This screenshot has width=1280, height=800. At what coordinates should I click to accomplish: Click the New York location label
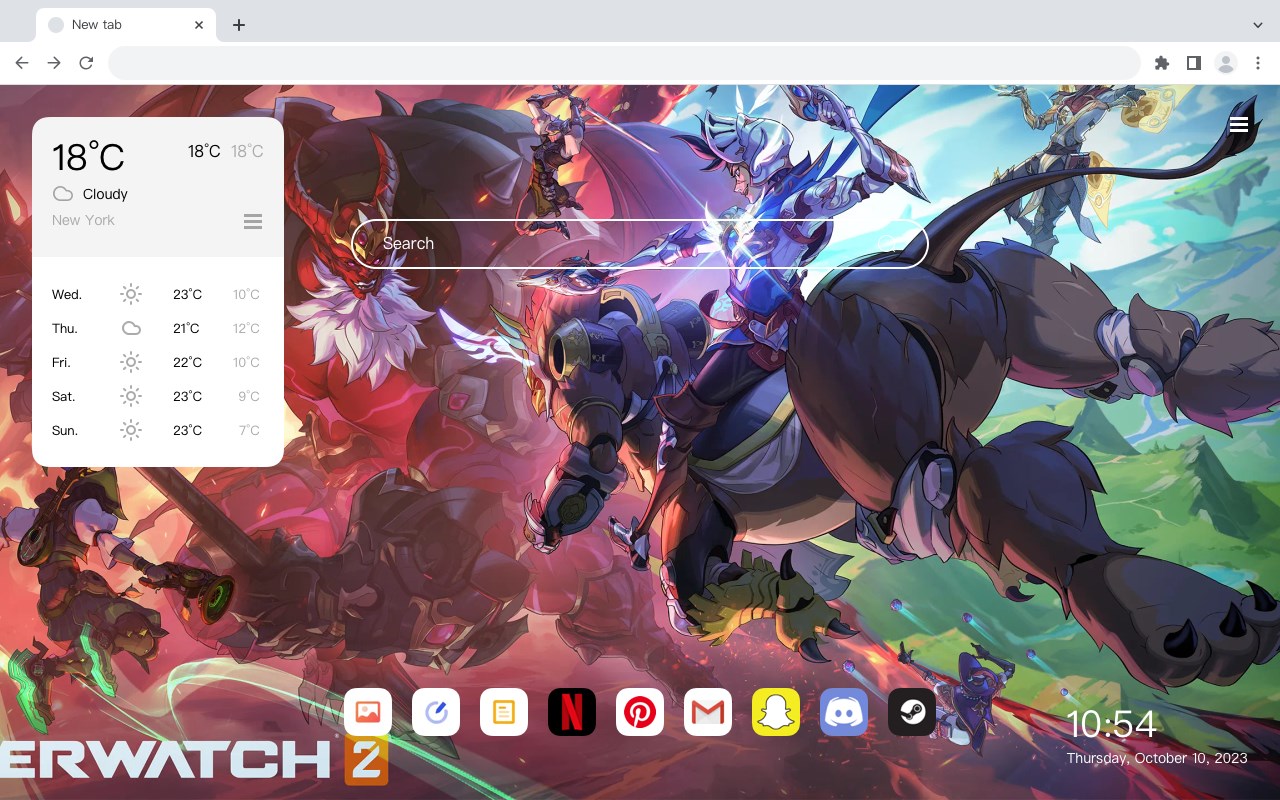(x=83, y=220)
